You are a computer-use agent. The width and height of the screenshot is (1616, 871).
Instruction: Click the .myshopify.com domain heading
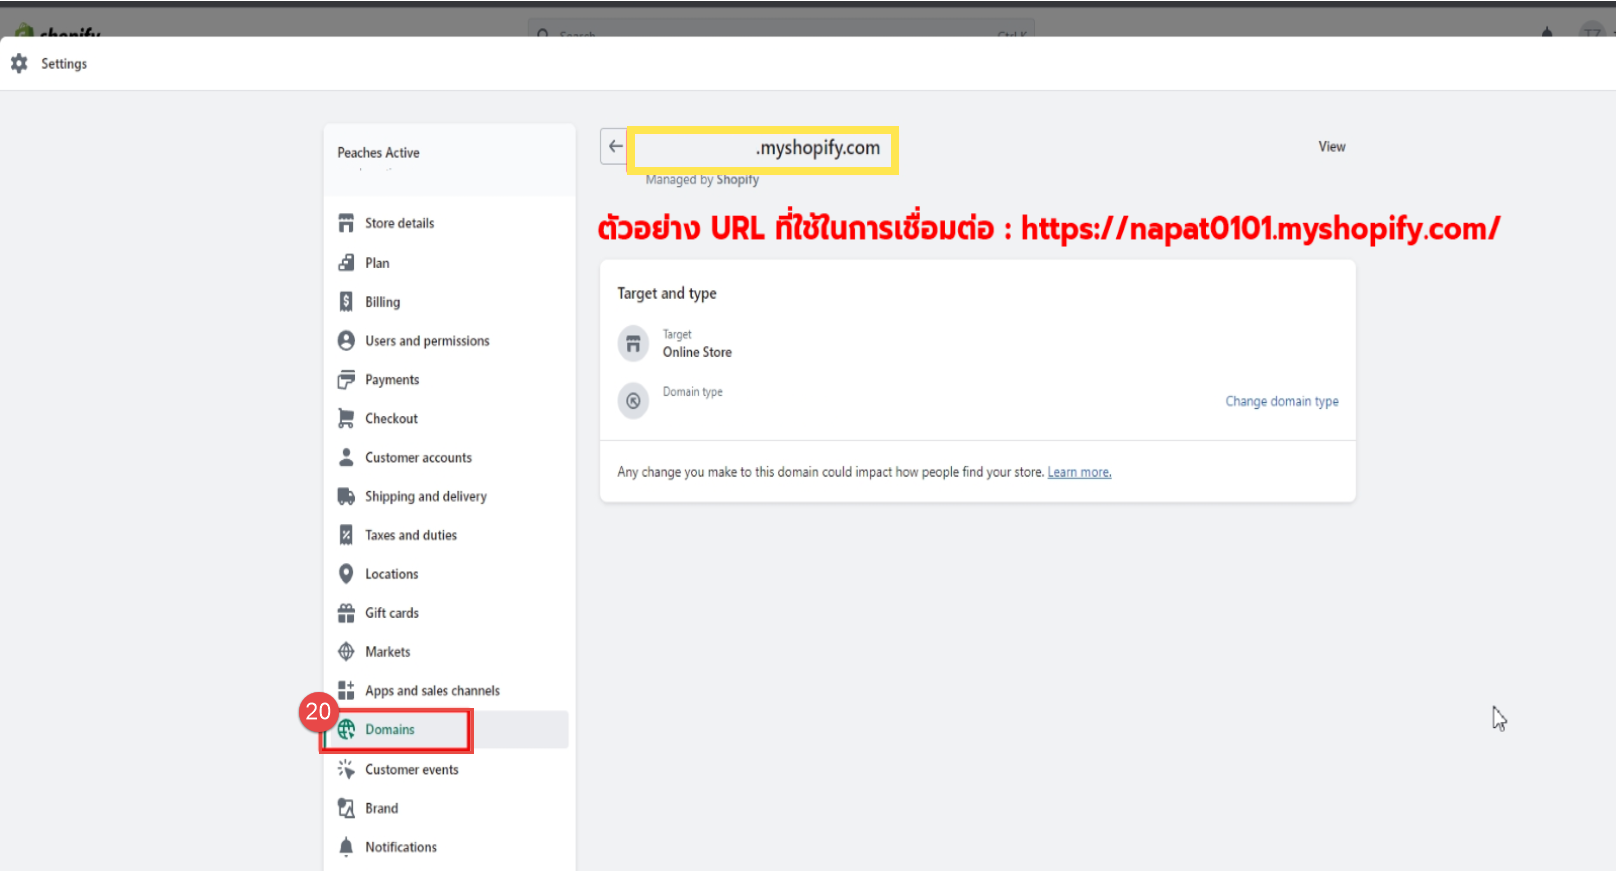(817, 148)
